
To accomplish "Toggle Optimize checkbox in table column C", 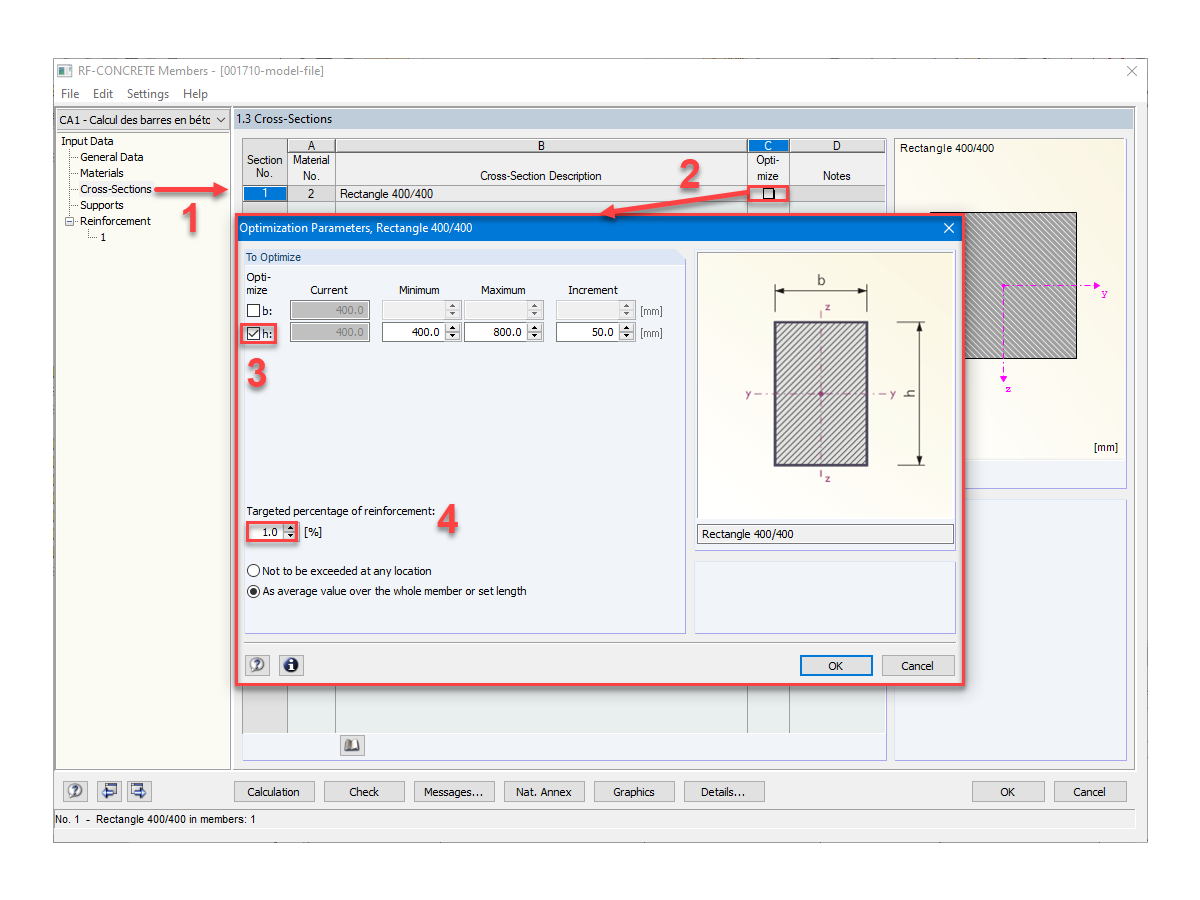I will [768, 194].
